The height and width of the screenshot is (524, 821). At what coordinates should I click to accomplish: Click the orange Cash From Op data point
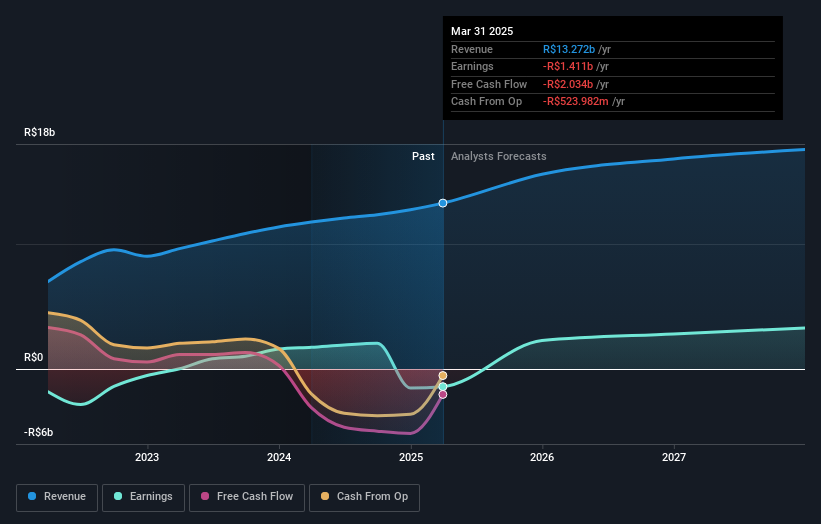[x=443, y=376]
